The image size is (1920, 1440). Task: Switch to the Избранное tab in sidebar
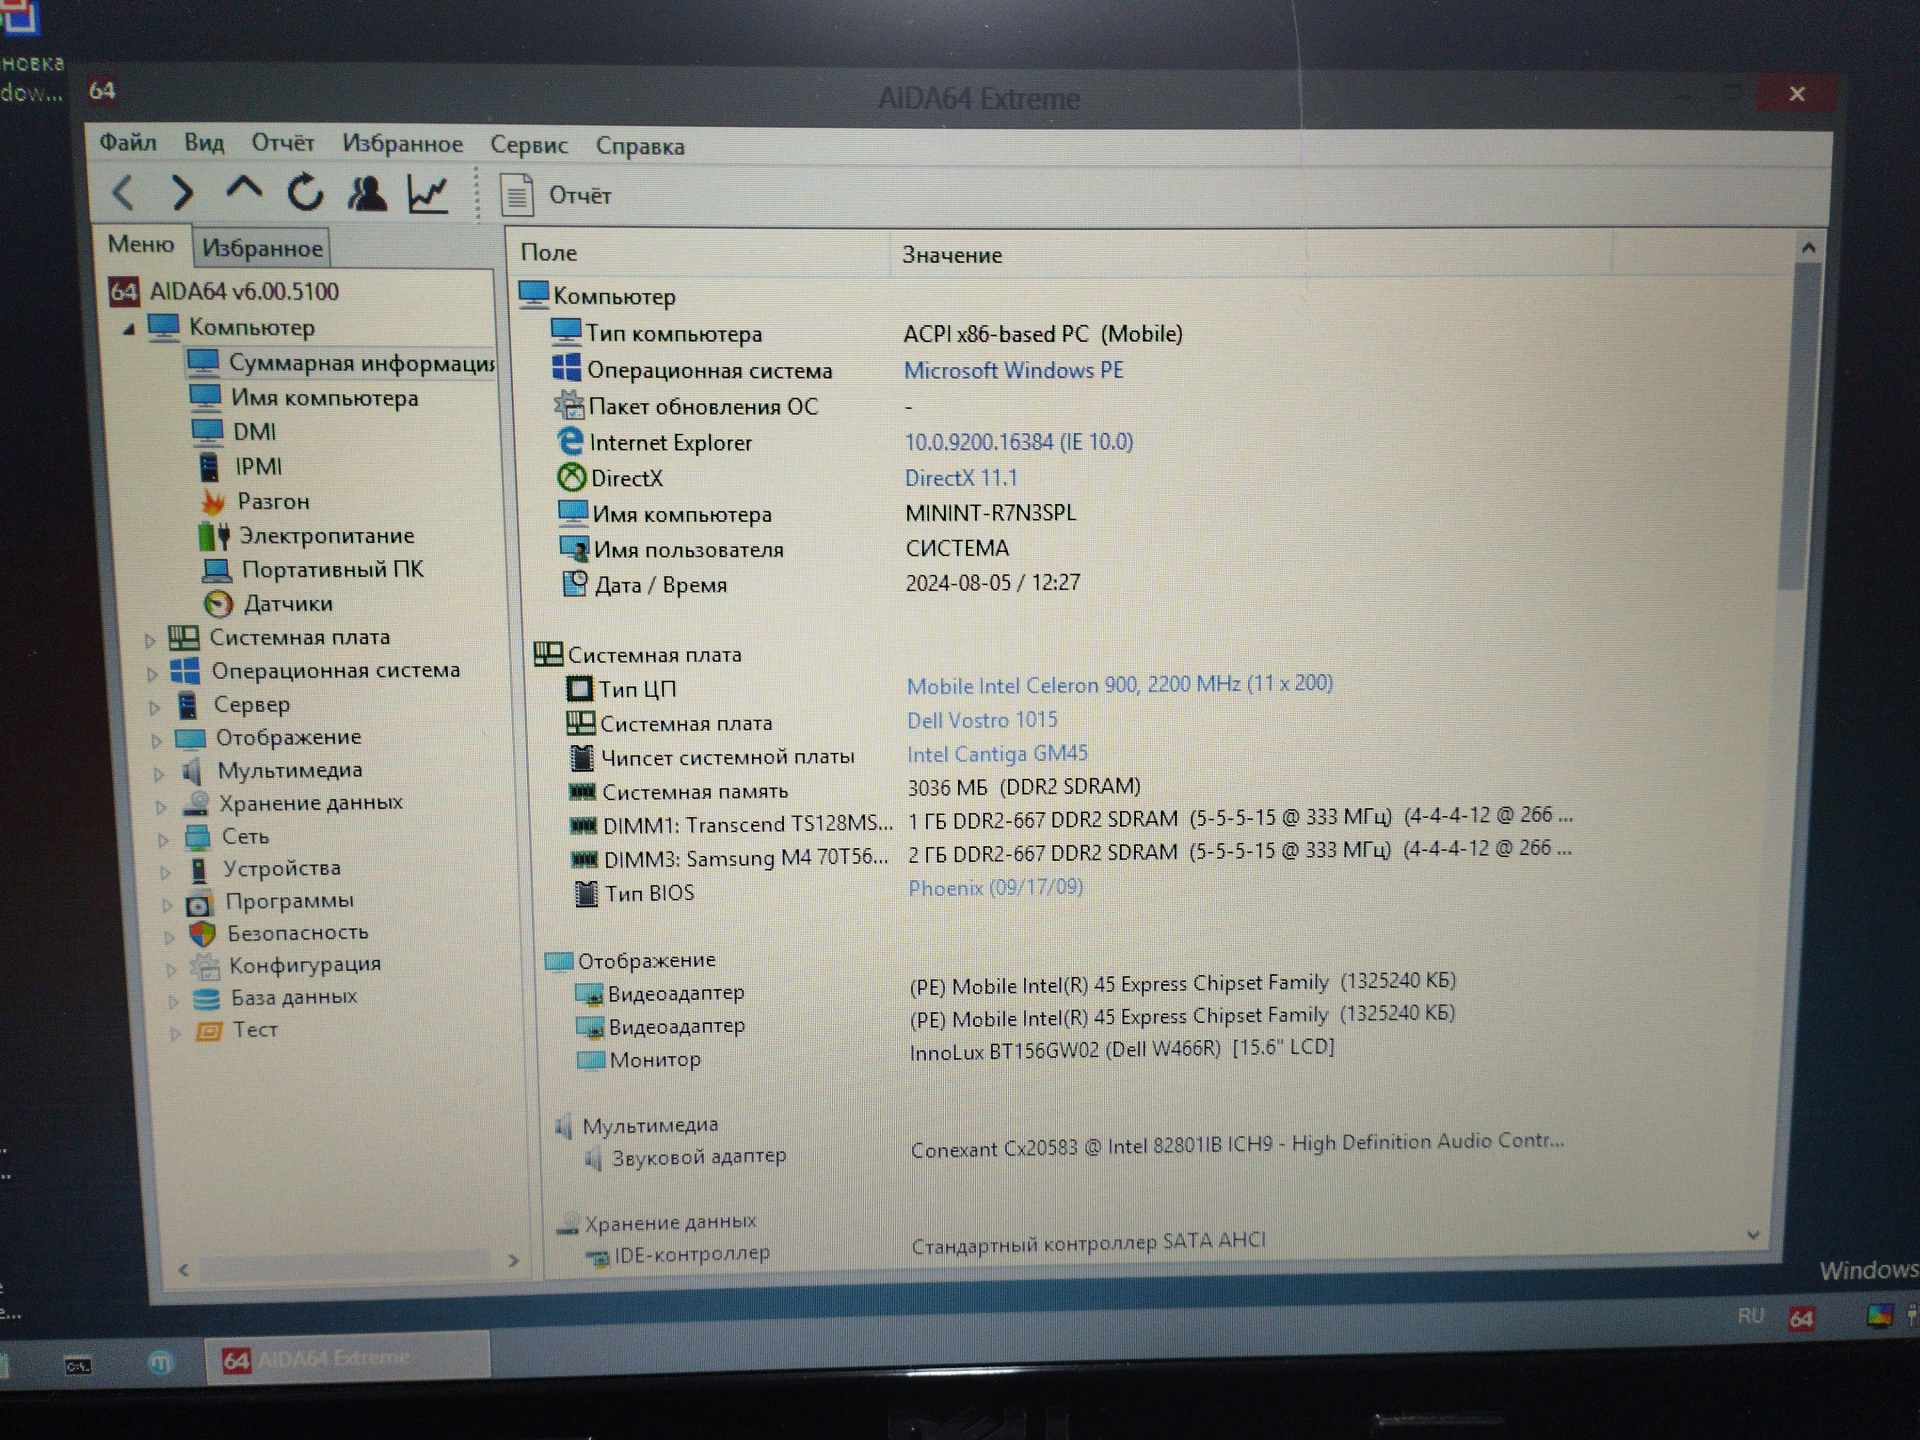tap(262, 248)
